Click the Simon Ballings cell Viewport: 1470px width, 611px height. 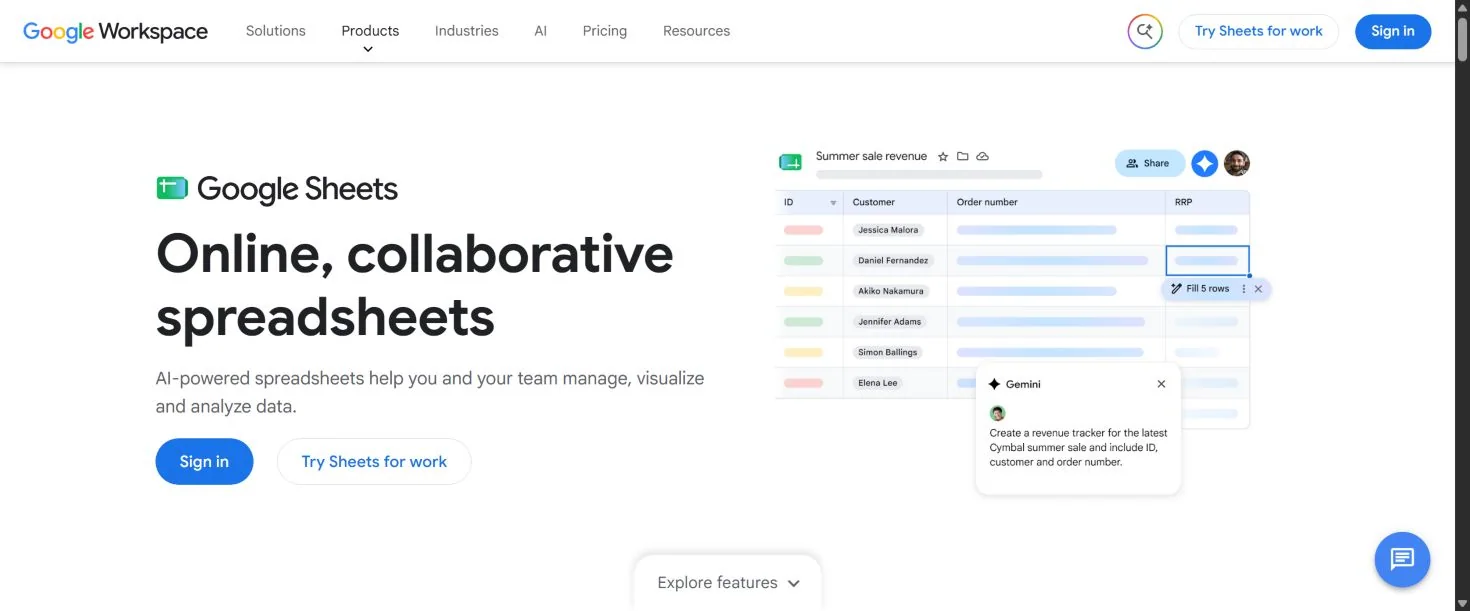(888, 352)
